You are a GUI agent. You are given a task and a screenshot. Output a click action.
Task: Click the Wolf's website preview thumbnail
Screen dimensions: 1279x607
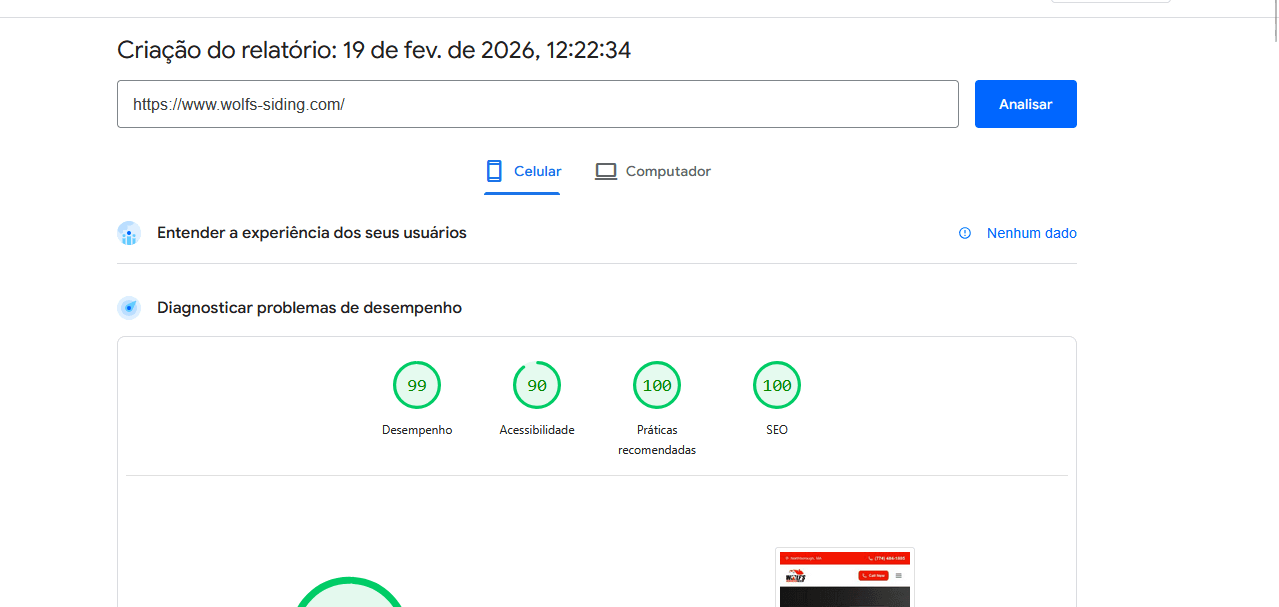coord(844,578)
